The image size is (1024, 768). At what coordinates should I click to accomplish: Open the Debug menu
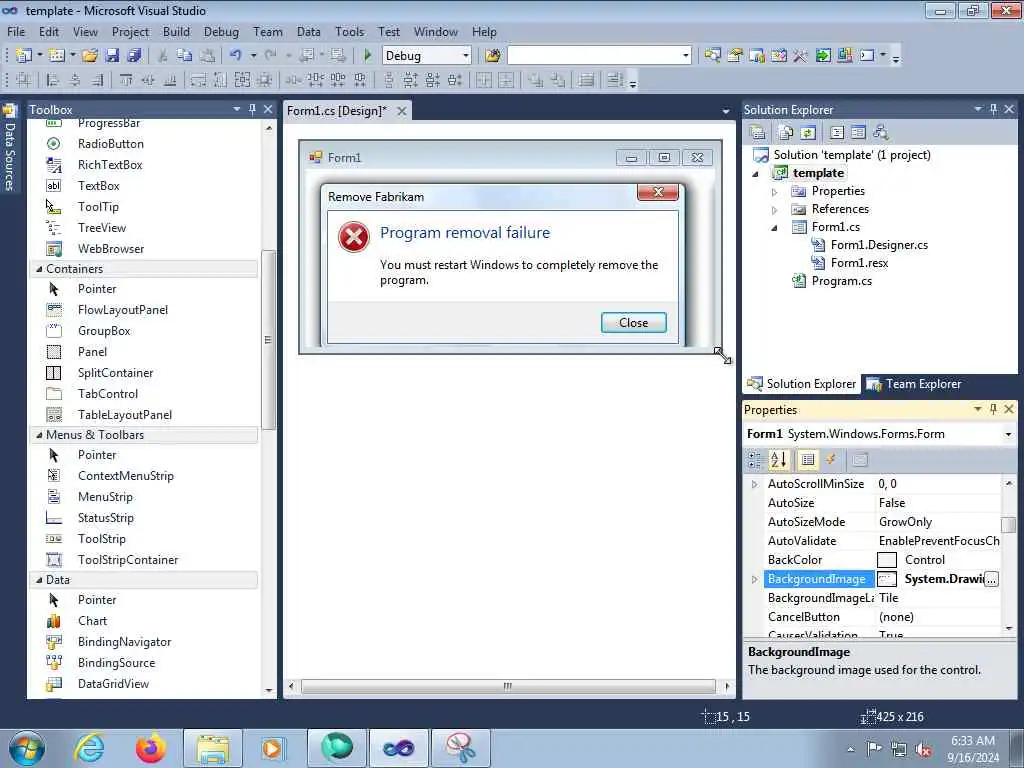[x=221, y=31]
